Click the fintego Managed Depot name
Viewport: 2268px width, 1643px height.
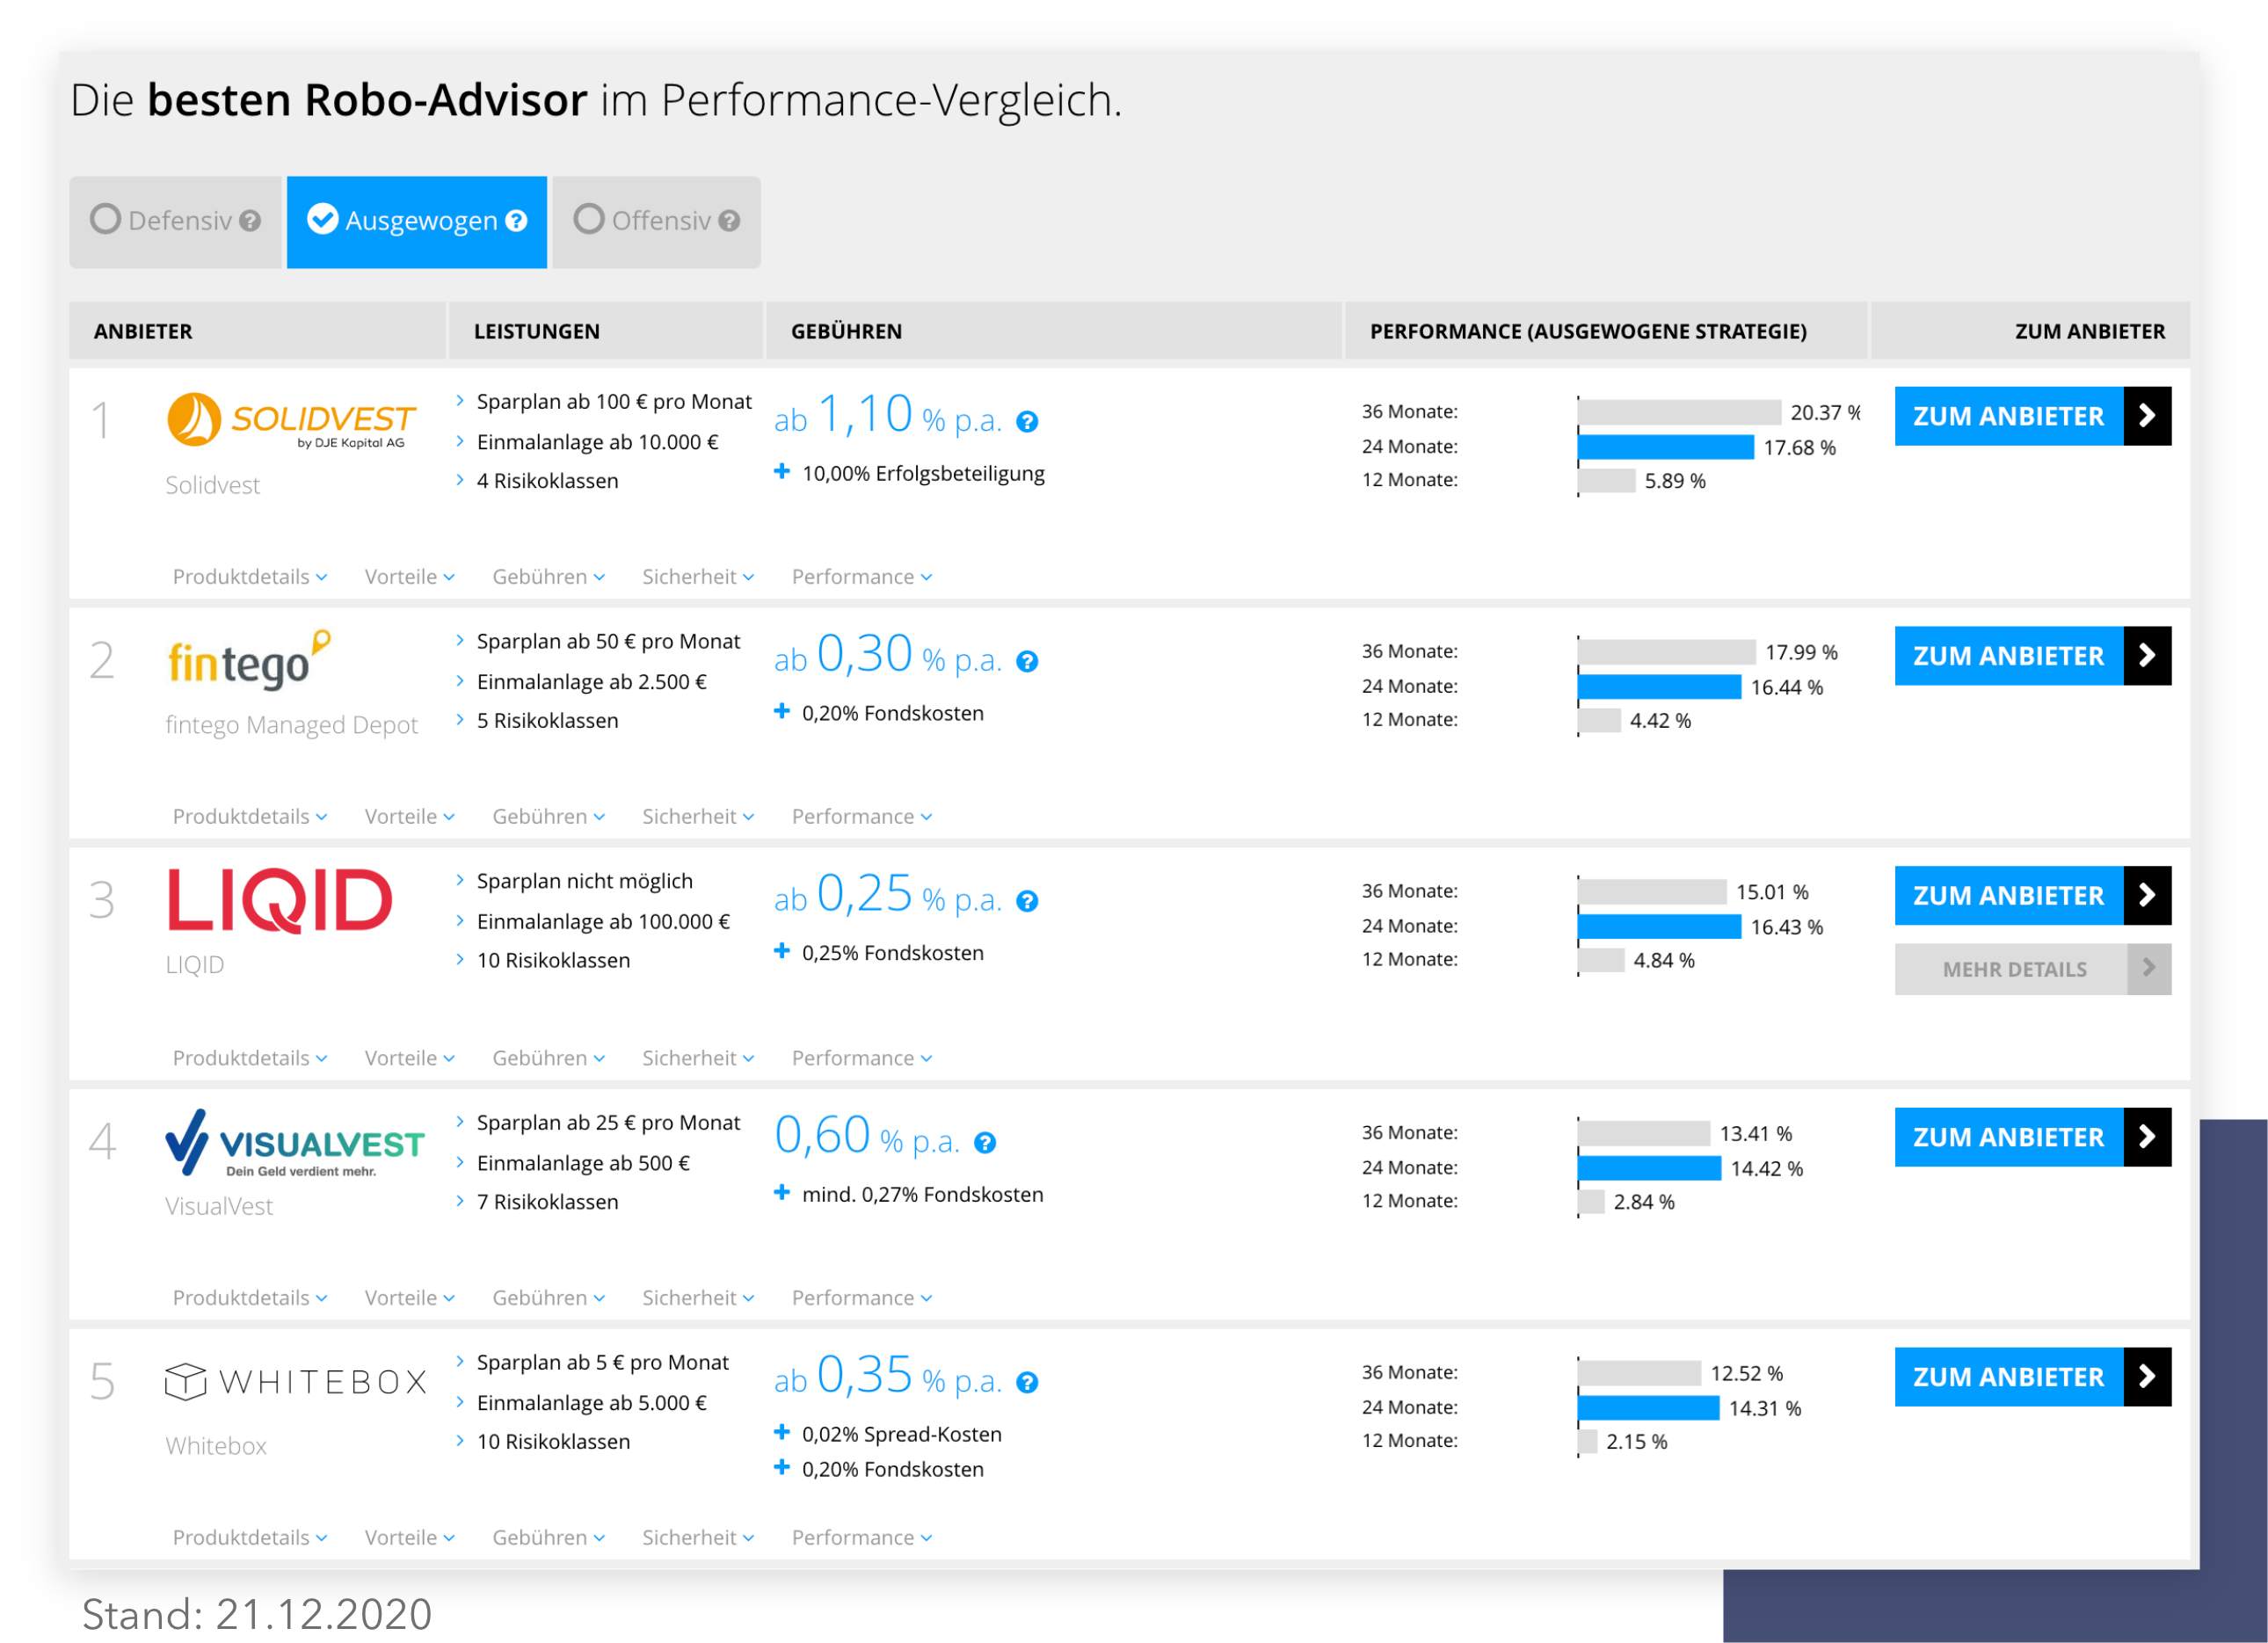[x=291, y=725]
